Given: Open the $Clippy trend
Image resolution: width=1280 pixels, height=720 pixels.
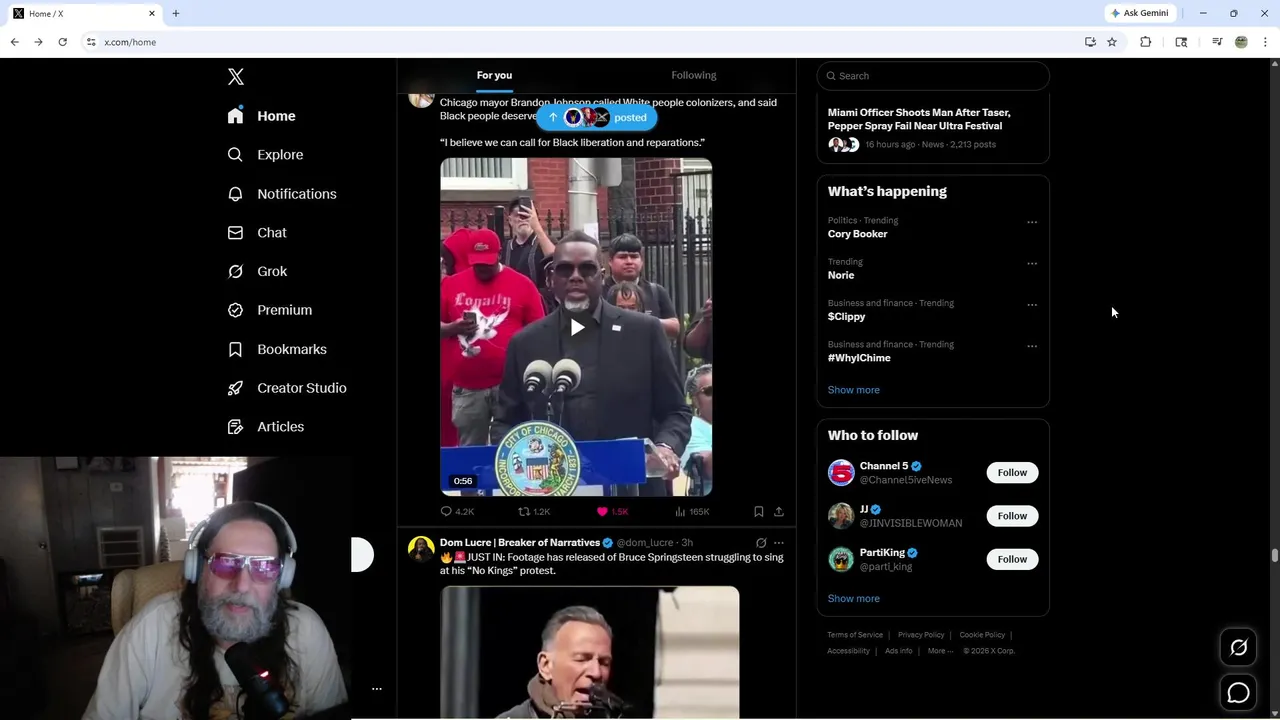Looking at the screenshot, I should [x=847, y=316].
